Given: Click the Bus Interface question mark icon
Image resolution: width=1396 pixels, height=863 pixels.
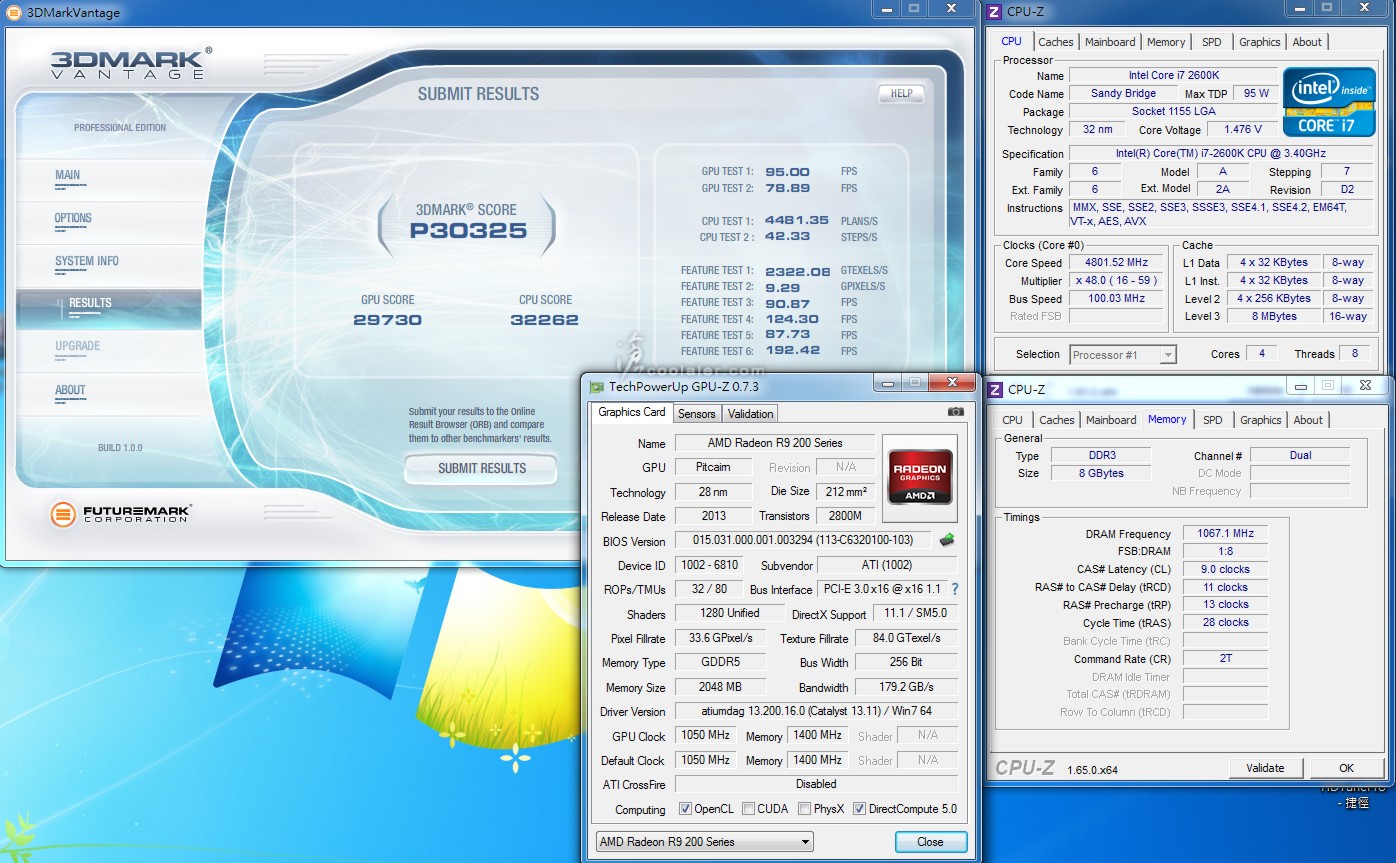Looking at the screenshot, I should coord(954,589).
